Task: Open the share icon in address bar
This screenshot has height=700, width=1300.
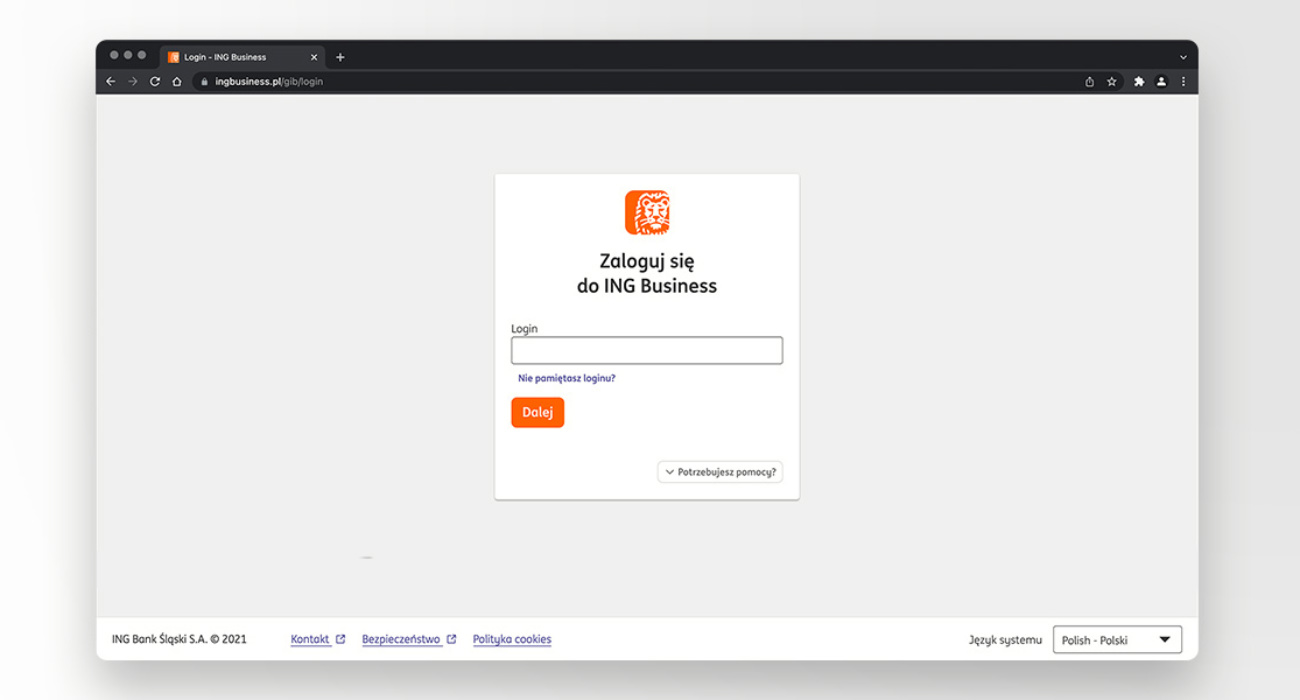Action: pyautogui.click(x=1090, y=82)
